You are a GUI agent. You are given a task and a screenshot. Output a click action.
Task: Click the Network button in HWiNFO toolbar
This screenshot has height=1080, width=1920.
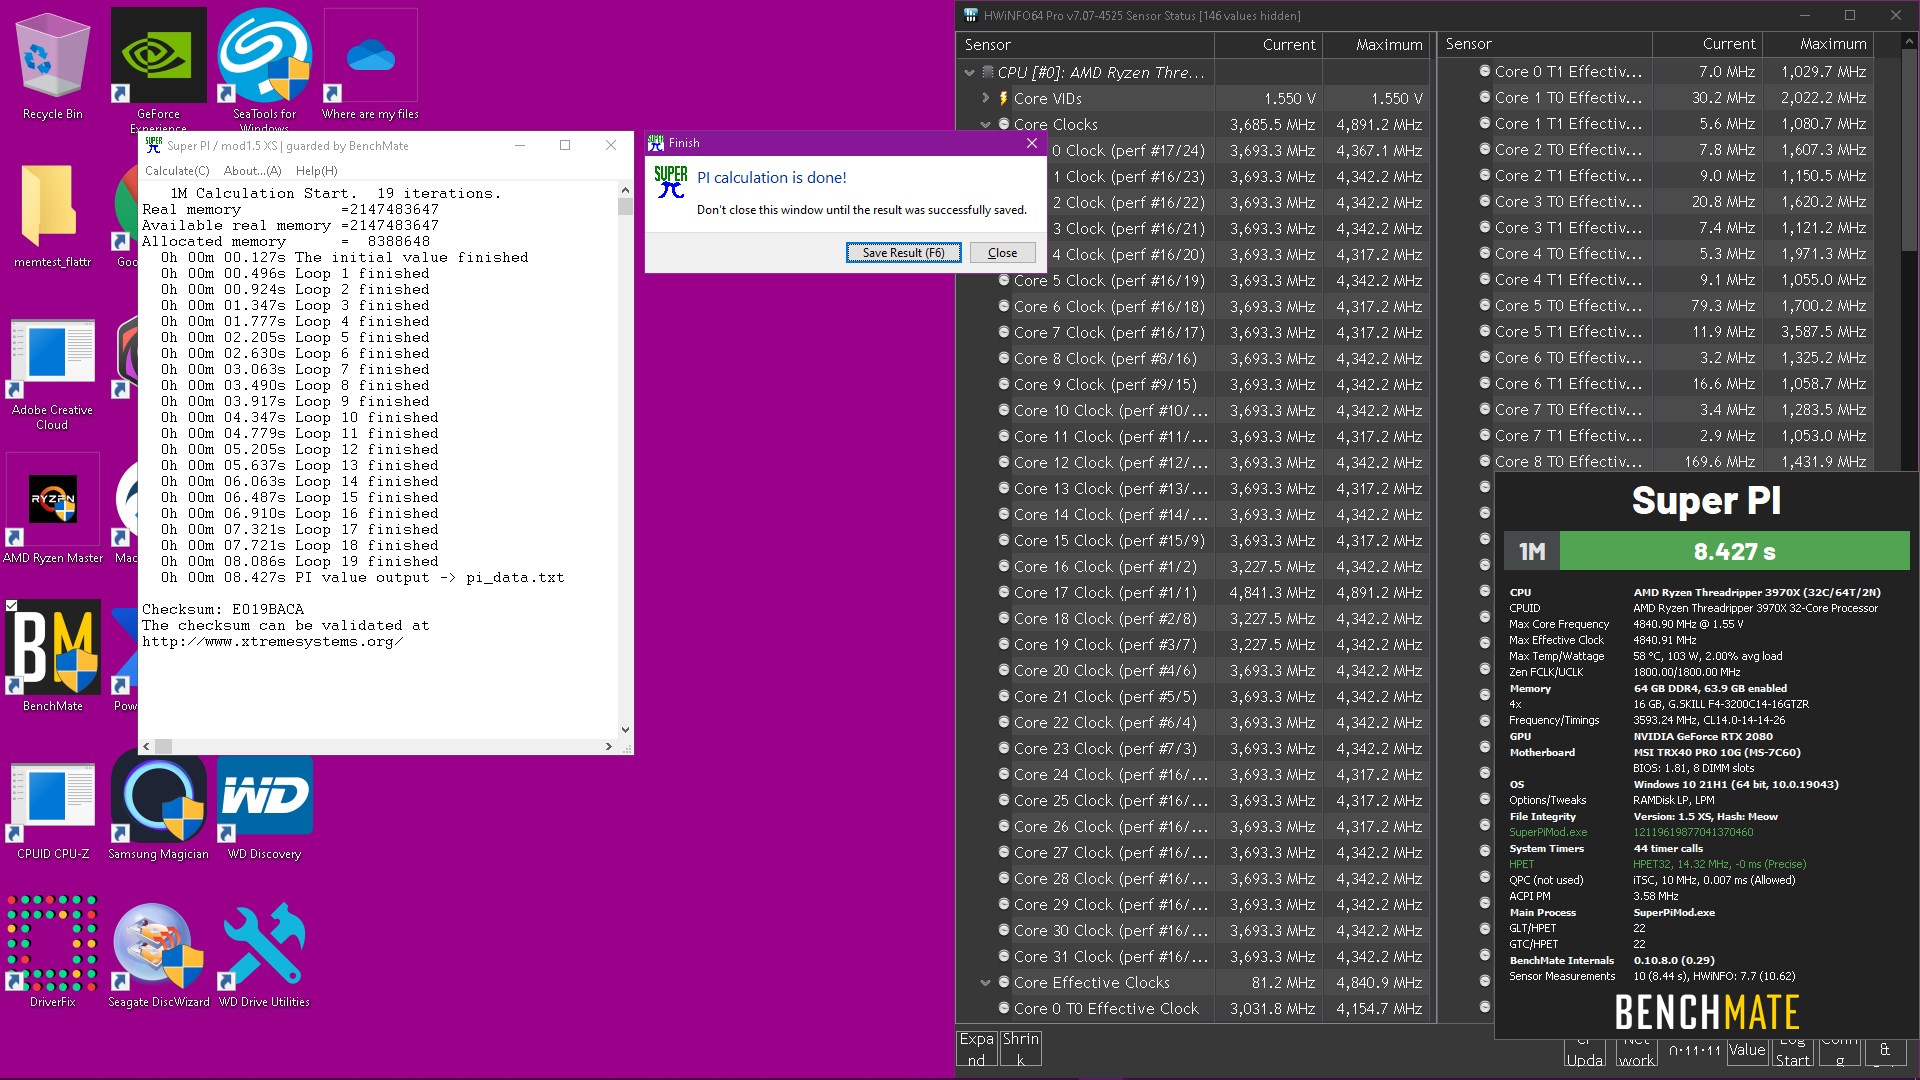coord(1636,1050)
